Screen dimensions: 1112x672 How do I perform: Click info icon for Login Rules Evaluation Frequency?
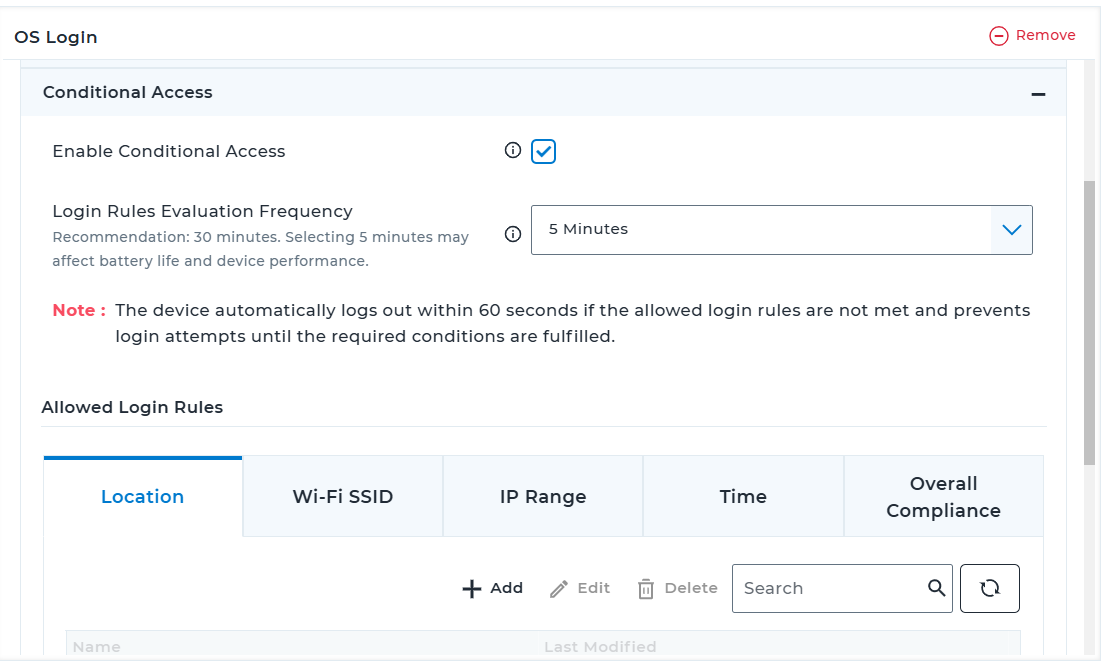click(513, 235)
